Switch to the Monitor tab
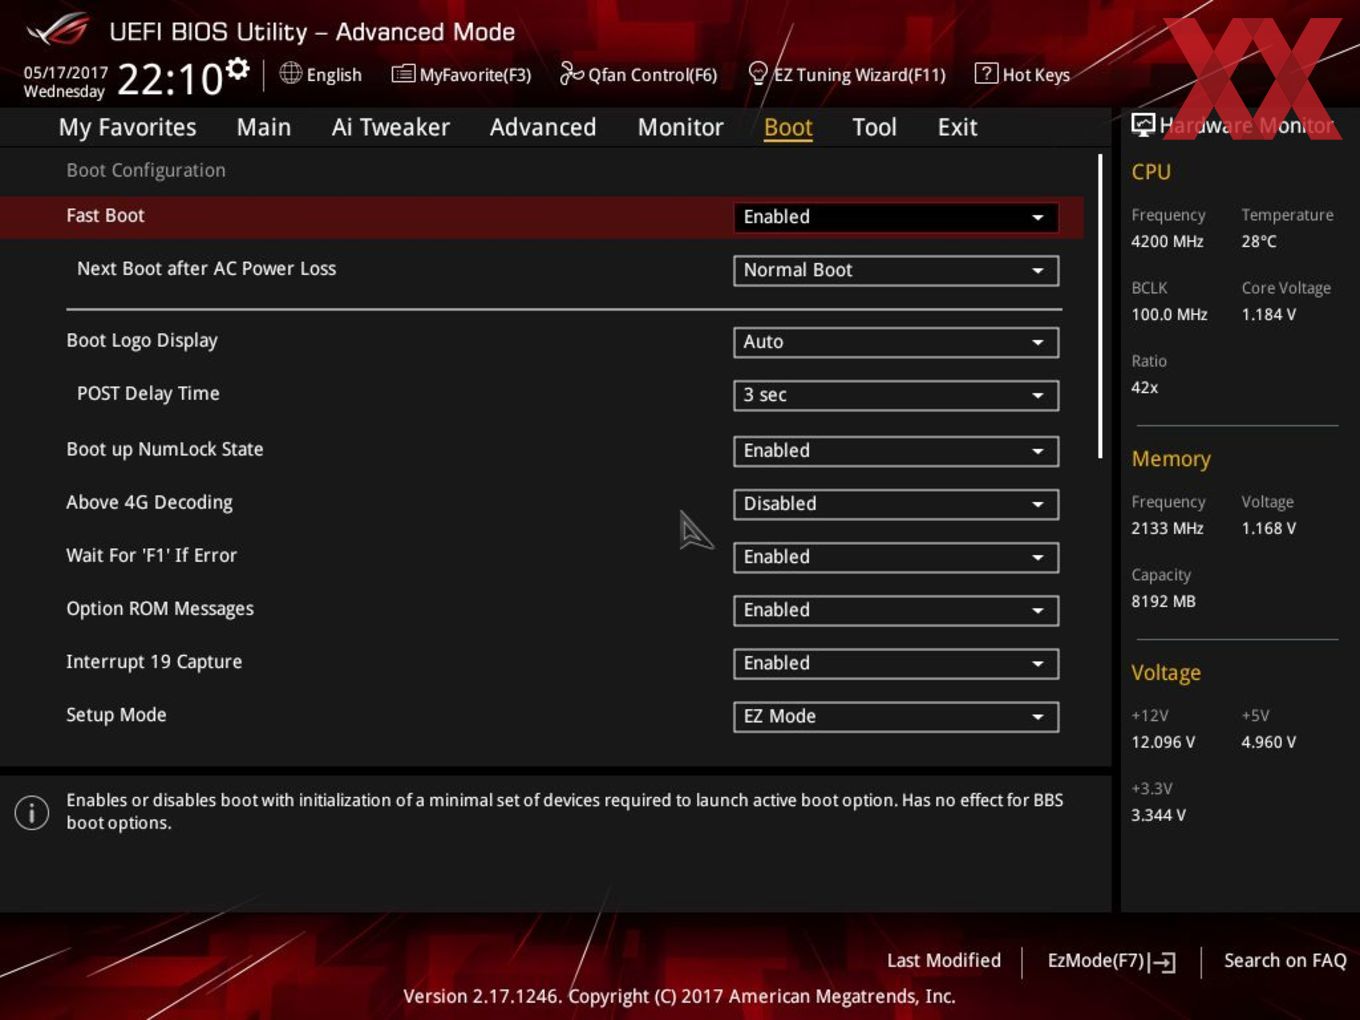 click(x=681, y=127)
